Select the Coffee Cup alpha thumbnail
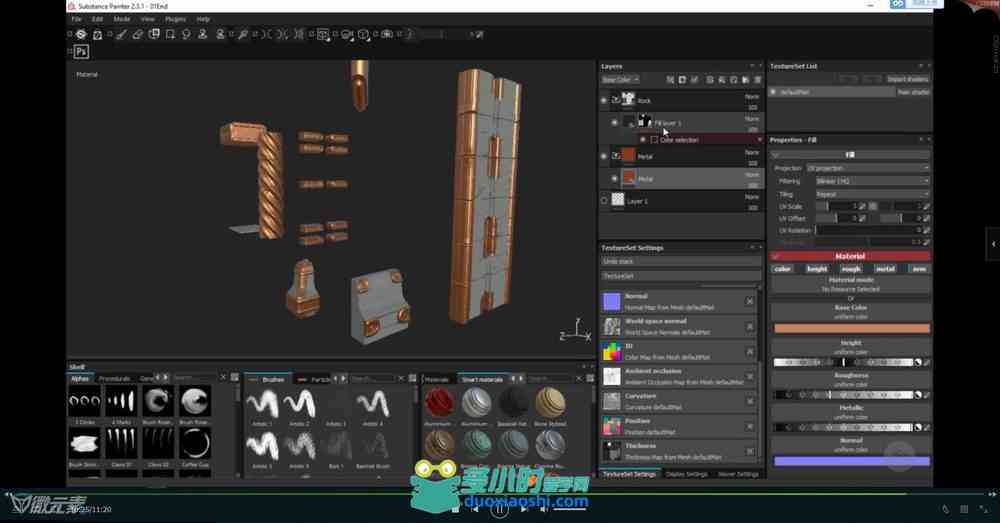This screenshot has width=1000, height=523. pyautogui.click(x=195, y=445)
